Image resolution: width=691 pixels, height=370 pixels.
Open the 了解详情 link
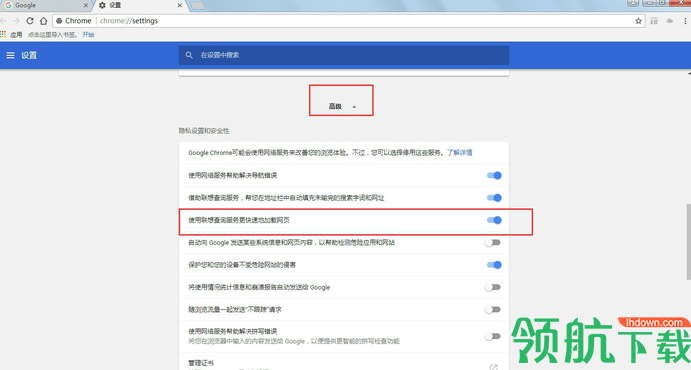460,153
